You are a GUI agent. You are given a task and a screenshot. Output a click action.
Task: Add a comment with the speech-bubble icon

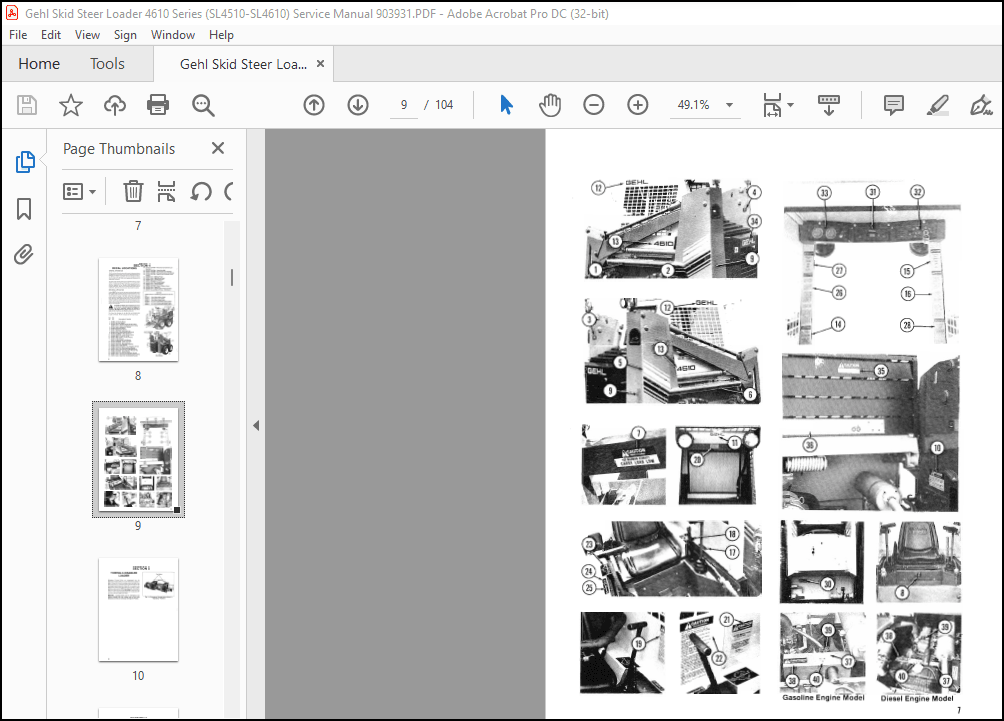pos(893,105)
